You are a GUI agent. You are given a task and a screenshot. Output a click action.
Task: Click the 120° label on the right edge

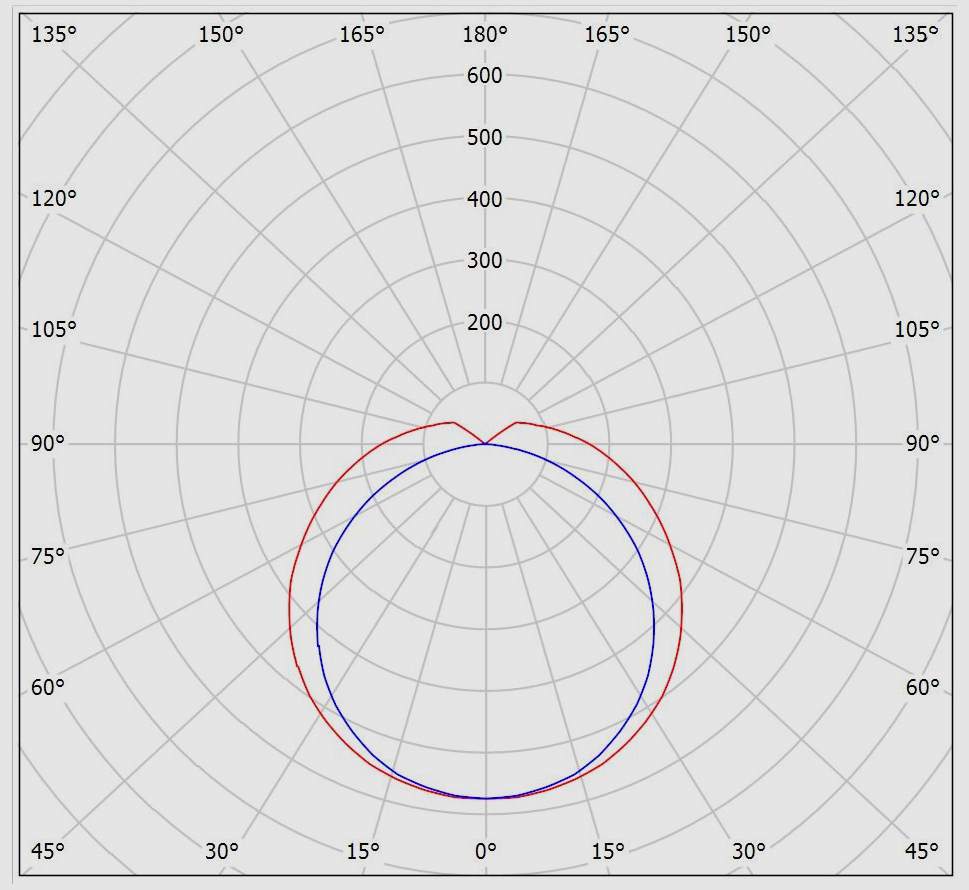[x=917, y=198]
